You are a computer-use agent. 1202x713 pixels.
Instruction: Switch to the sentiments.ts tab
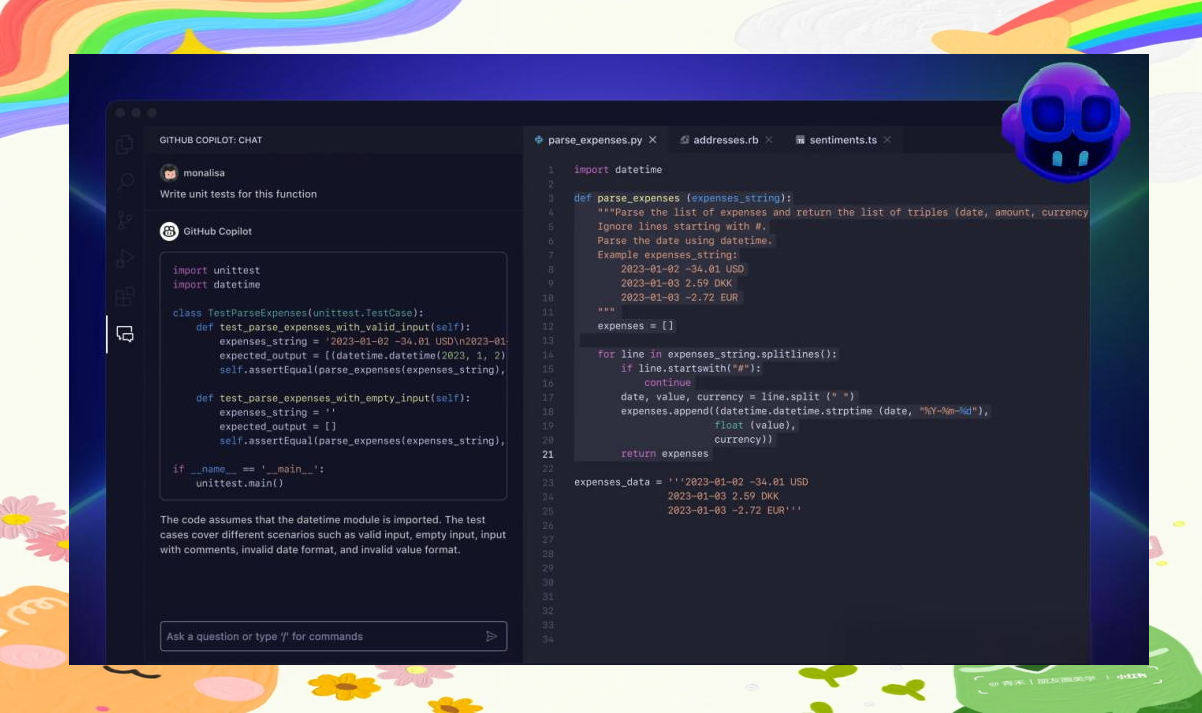(x=842, y=140)
